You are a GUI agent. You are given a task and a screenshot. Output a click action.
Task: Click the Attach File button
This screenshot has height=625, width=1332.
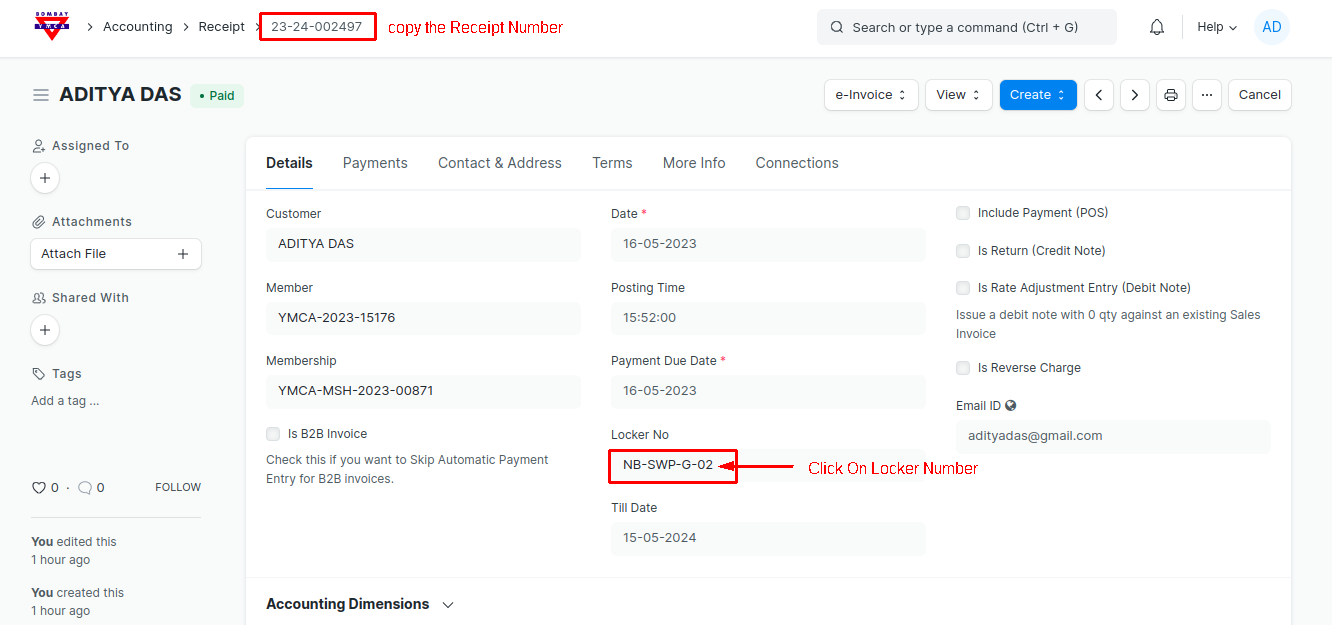click(115, 254)
